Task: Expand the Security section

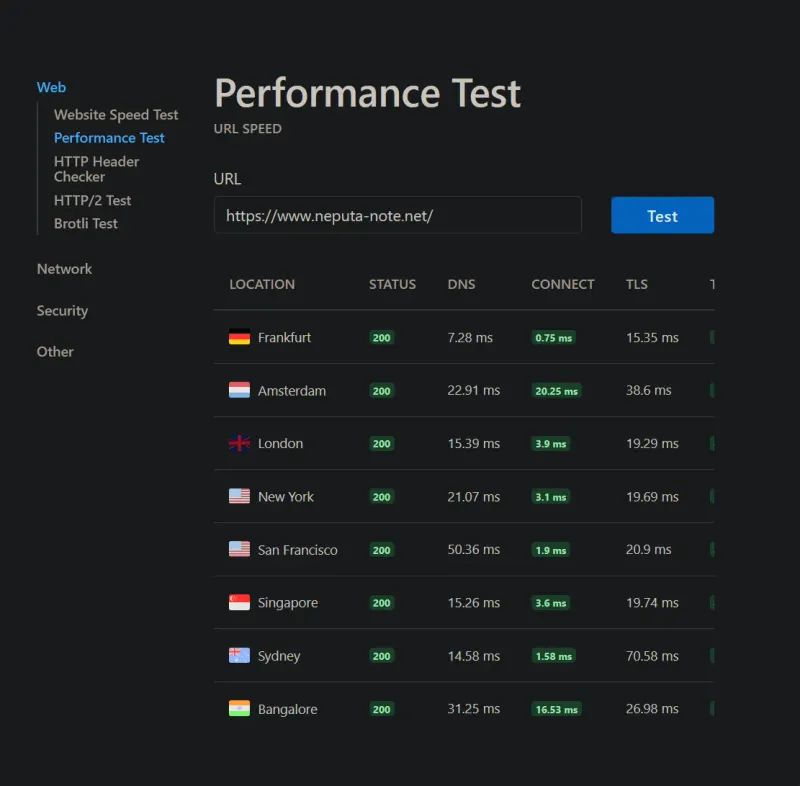Action: 62,311
